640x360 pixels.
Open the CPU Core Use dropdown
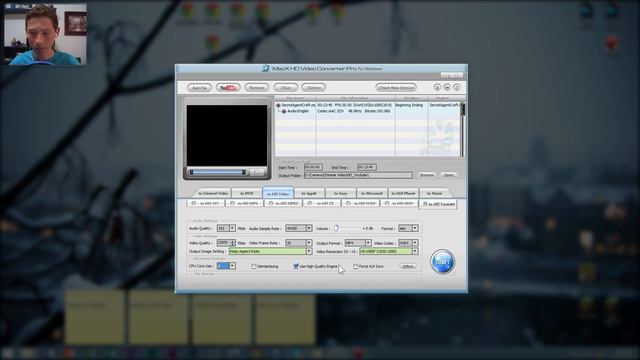(232, 266)
